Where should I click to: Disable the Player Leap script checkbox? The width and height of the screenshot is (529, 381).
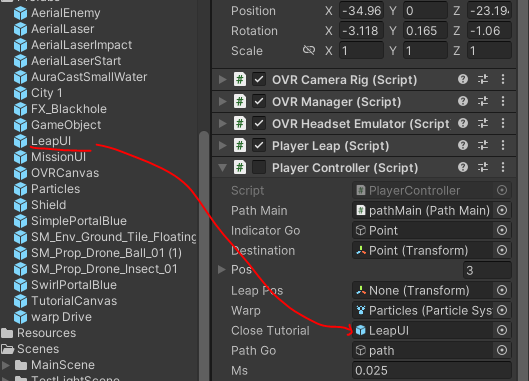259,145
